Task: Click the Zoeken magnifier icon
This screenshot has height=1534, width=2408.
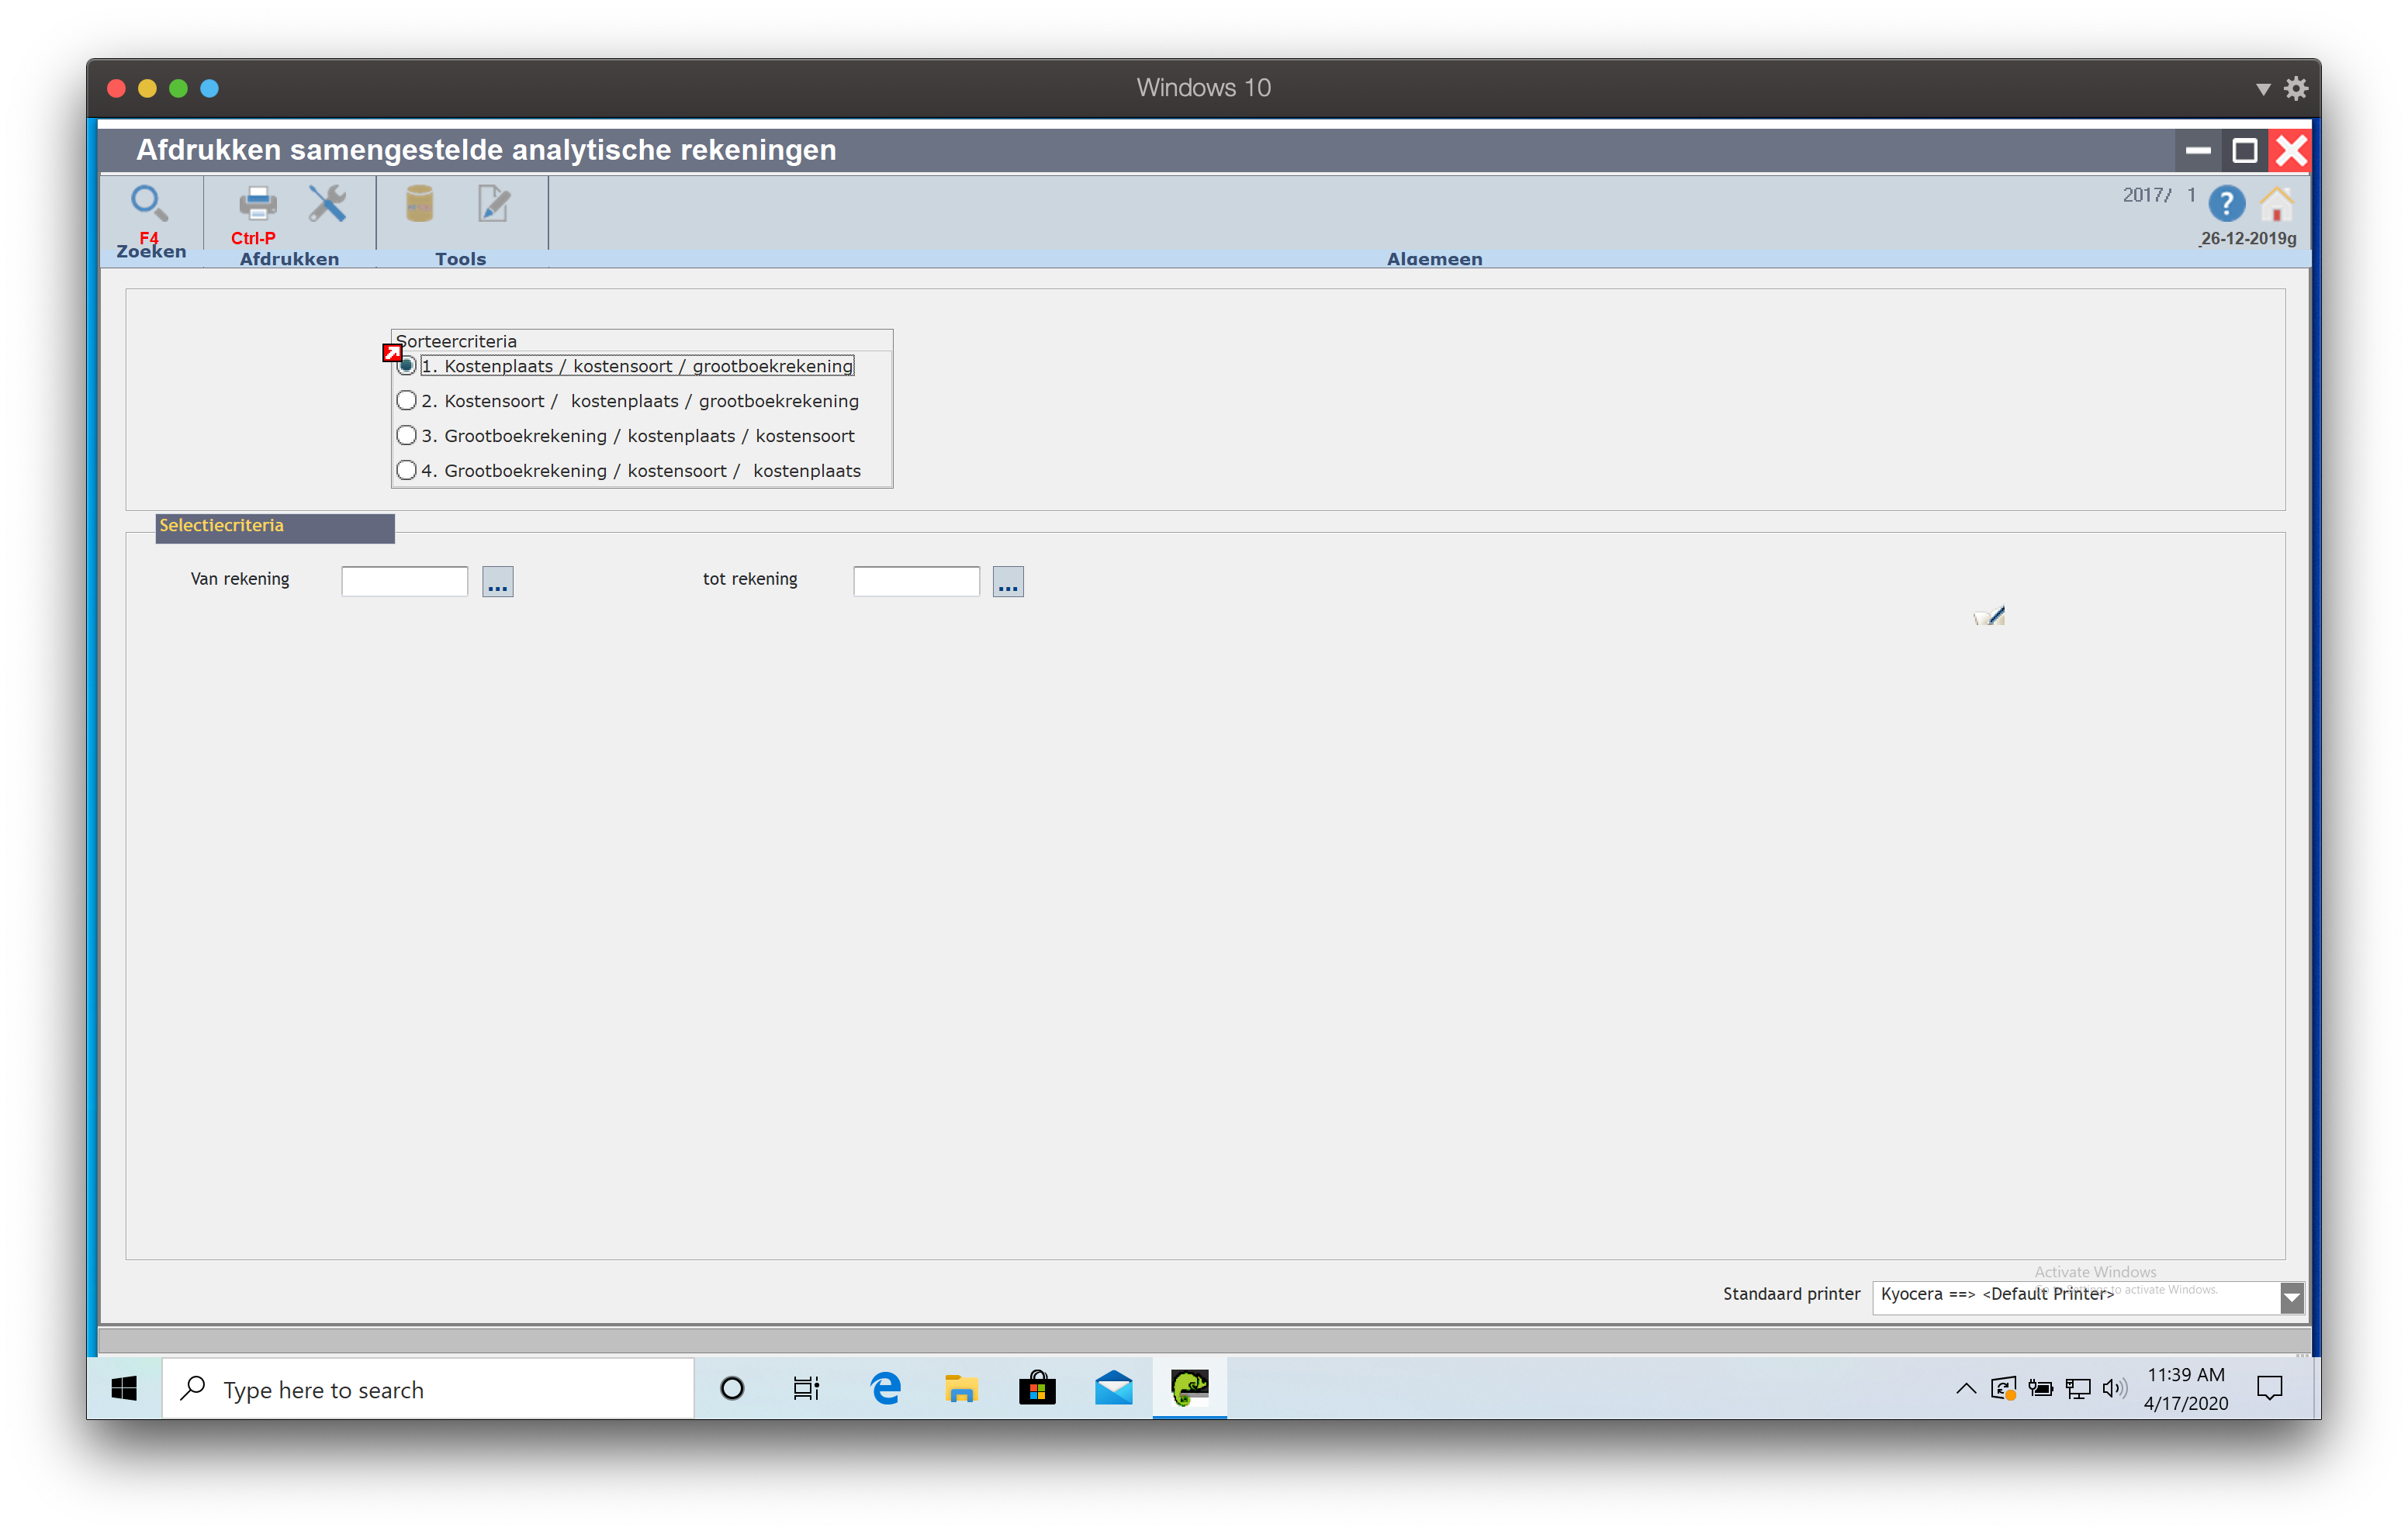Action: pos(149,204)
